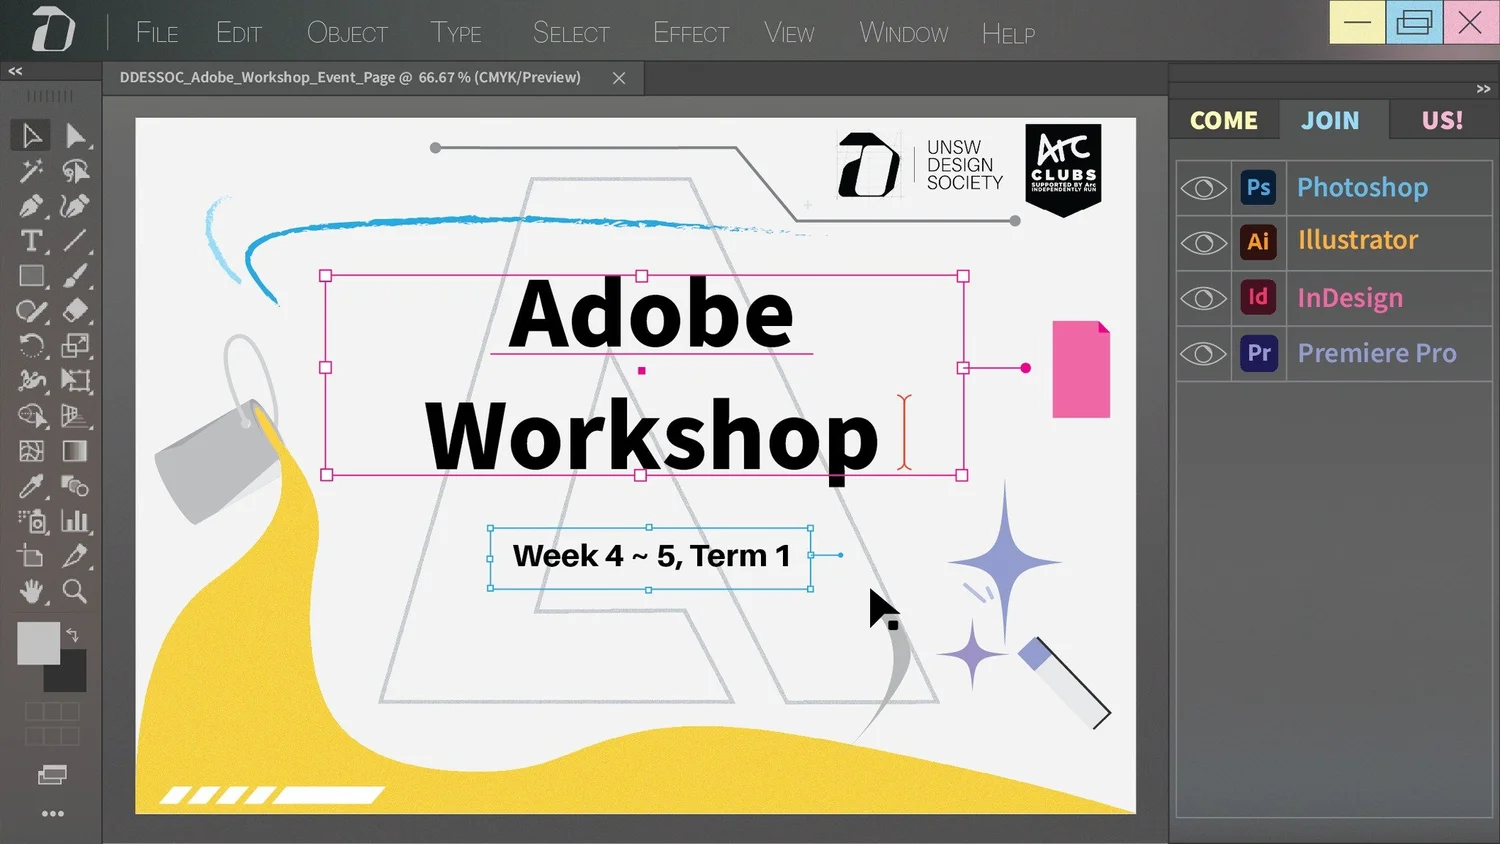The width and height of the screenshot is (1500, 844).
Task: Select the Selection arrow tool
Action: 31,135
